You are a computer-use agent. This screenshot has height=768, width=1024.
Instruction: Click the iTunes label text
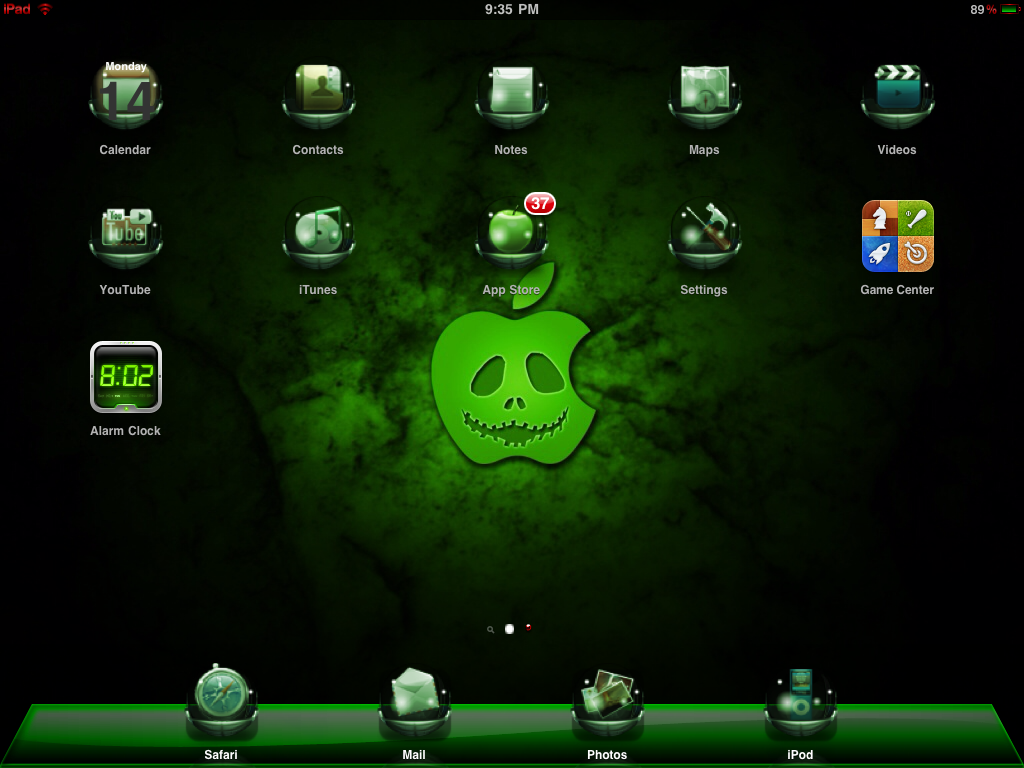318,289
